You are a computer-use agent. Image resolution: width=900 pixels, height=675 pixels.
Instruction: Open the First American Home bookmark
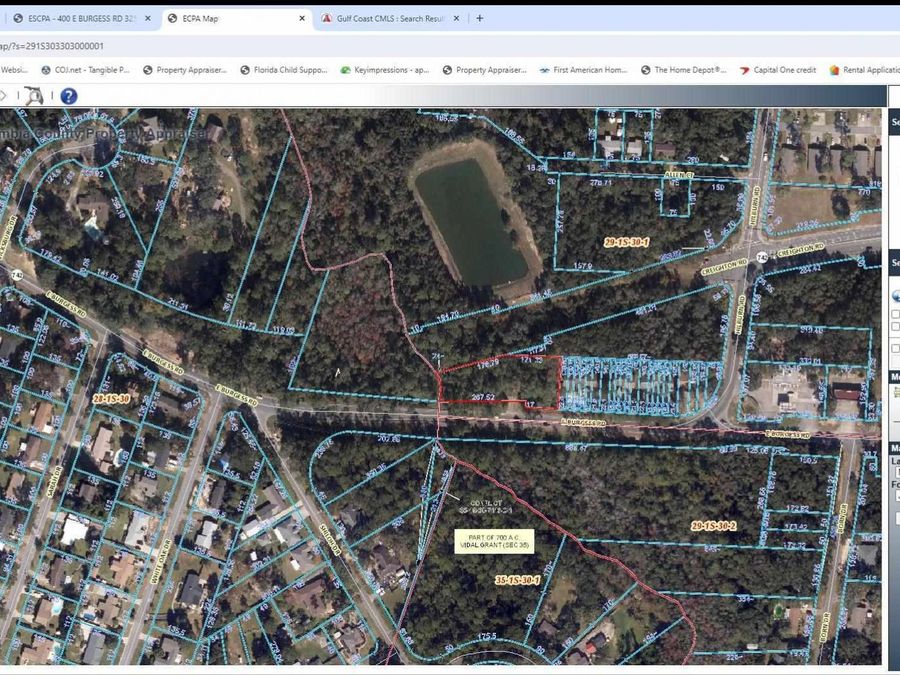(582, 70)
